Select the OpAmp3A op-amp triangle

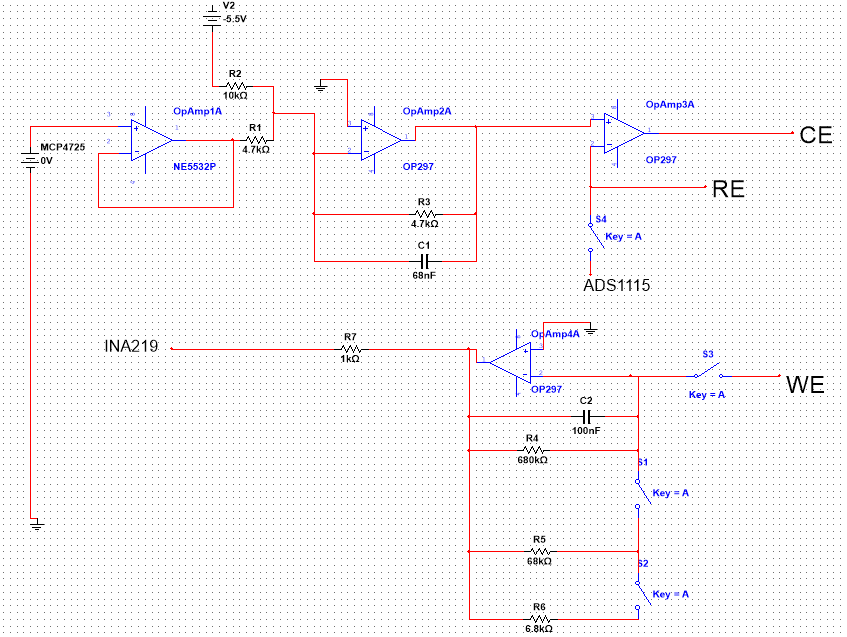pos(624,132)
